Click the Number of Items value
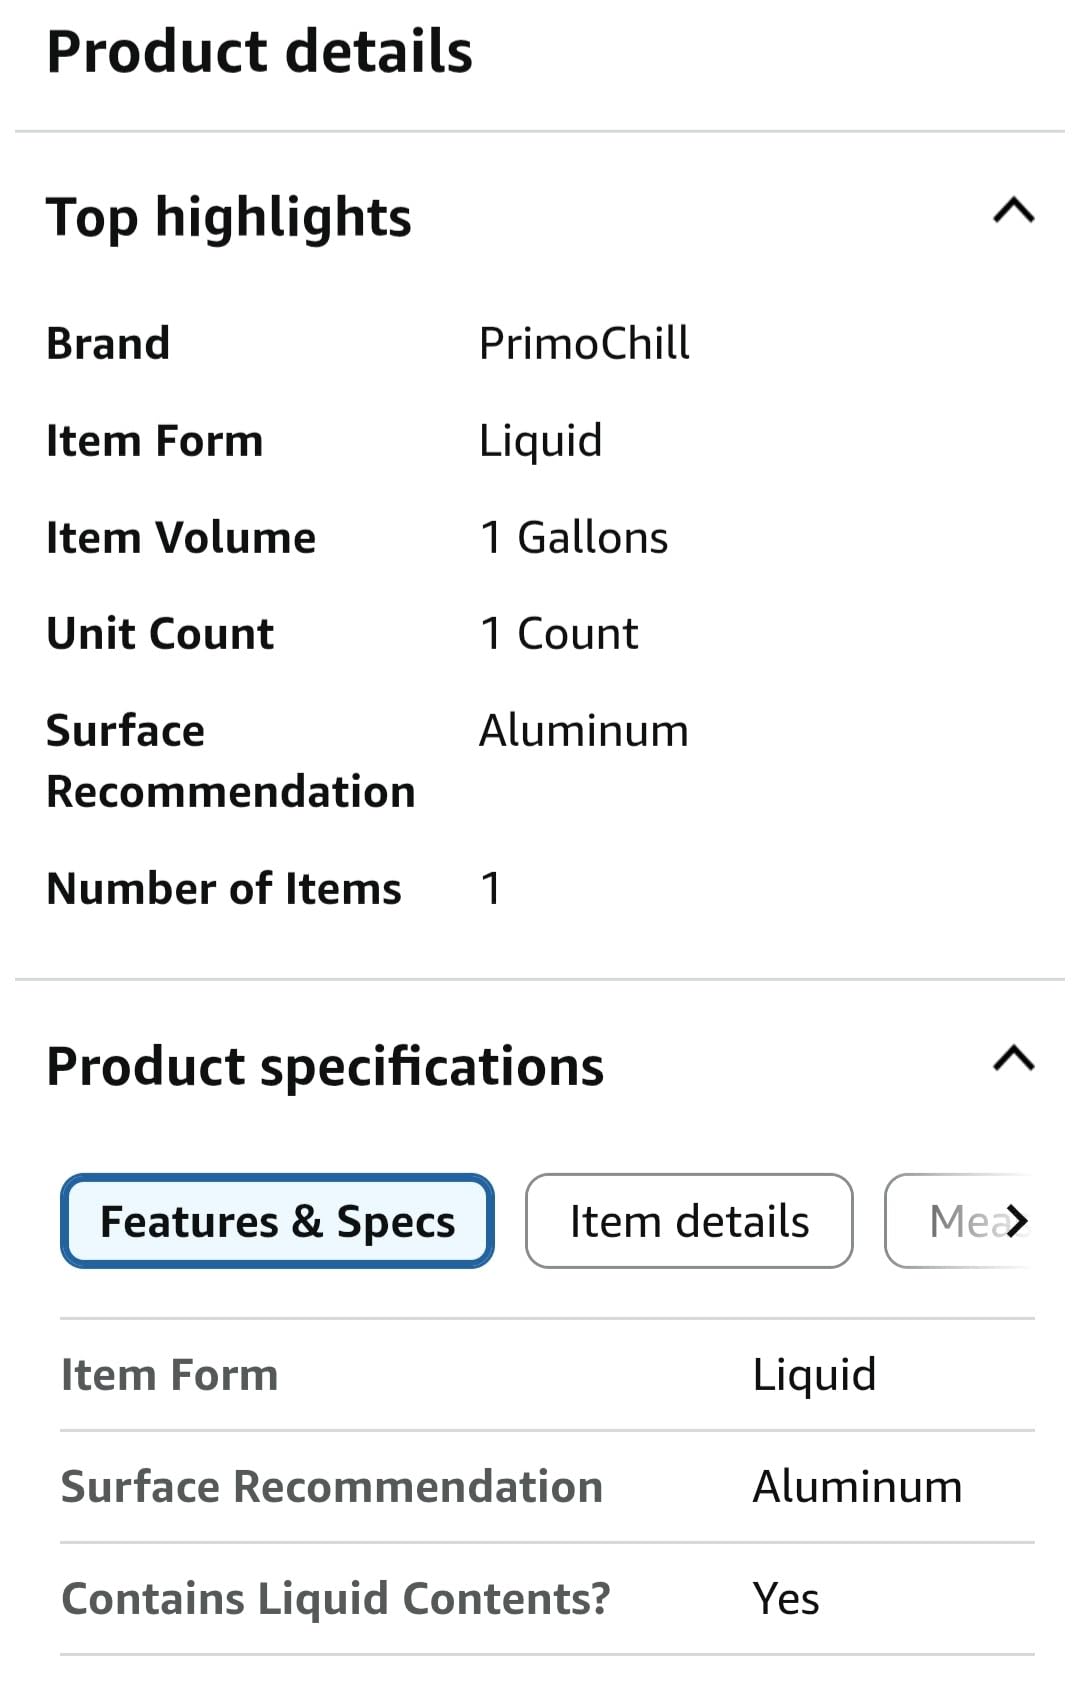The width and height of the screenshot is (1080, 1681). coord(490,887)
